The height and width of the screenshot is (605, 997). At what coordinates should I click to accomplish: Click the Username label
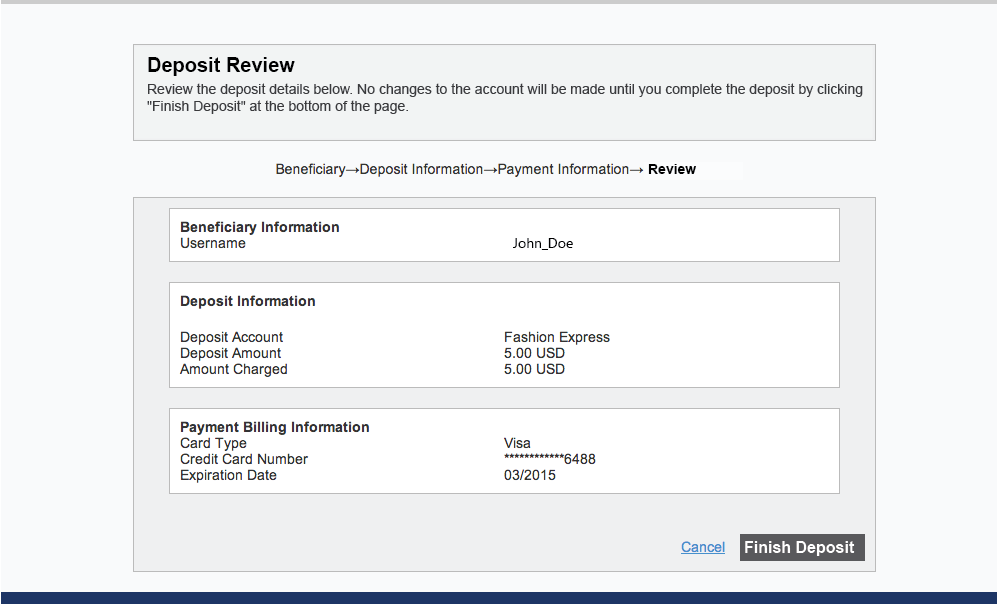point(212,243)
